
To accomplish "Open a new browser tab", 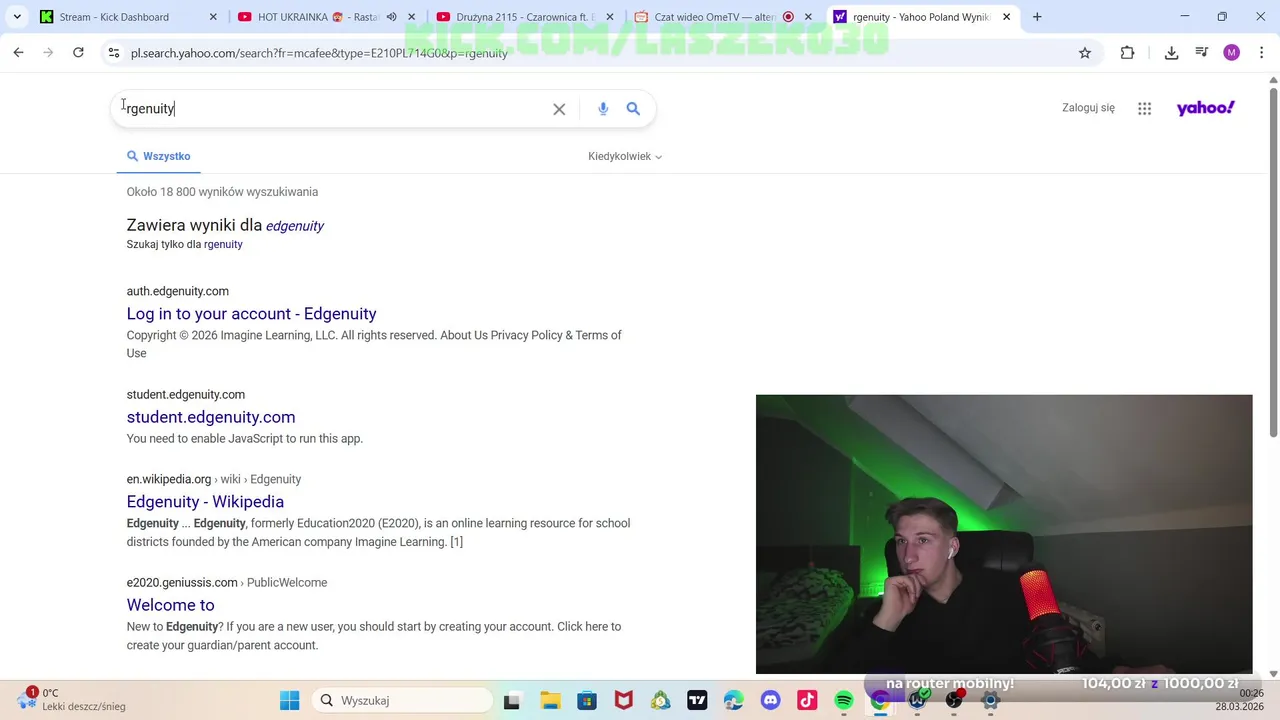I will (1037, 17).
